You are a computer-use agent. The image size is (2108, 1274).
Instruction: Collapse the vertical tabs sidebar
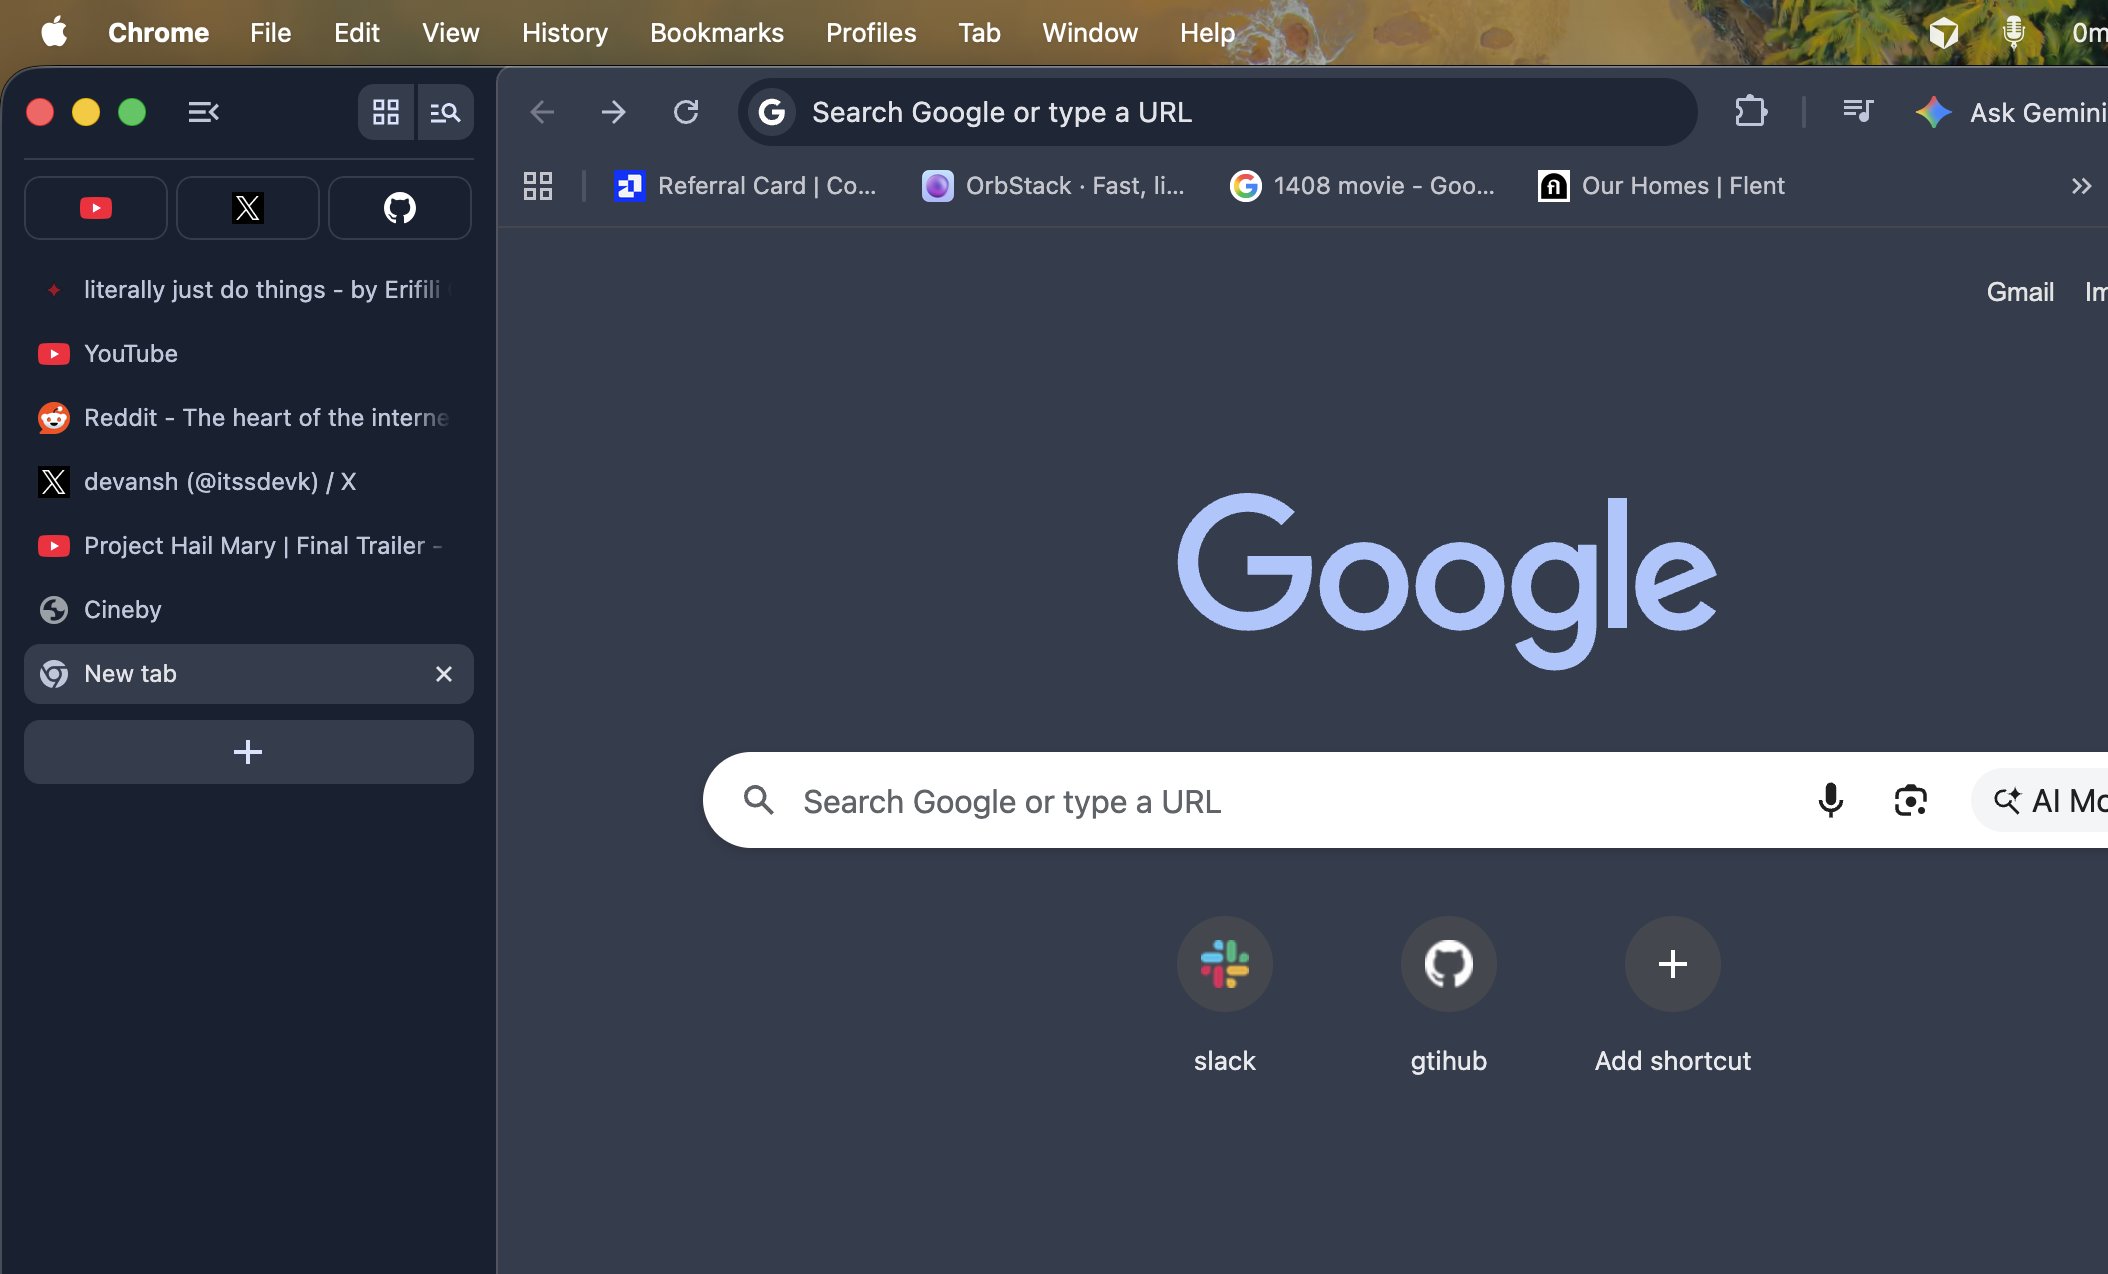(x=203, y=112)
